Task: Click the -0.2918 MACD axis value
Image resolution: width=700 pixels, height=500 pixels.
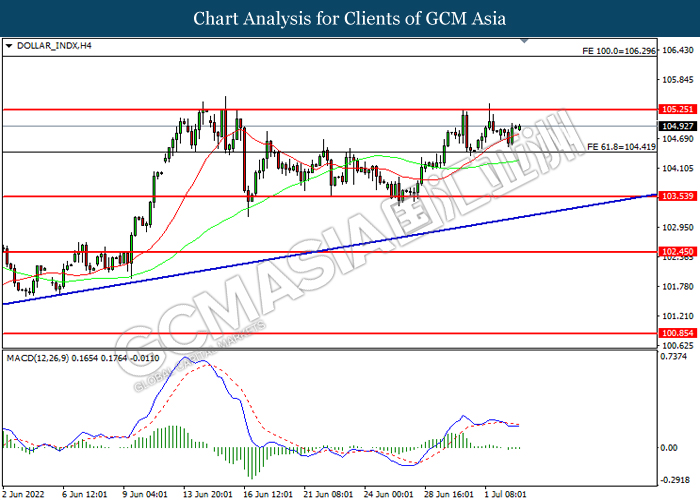Action: (675, 480)
